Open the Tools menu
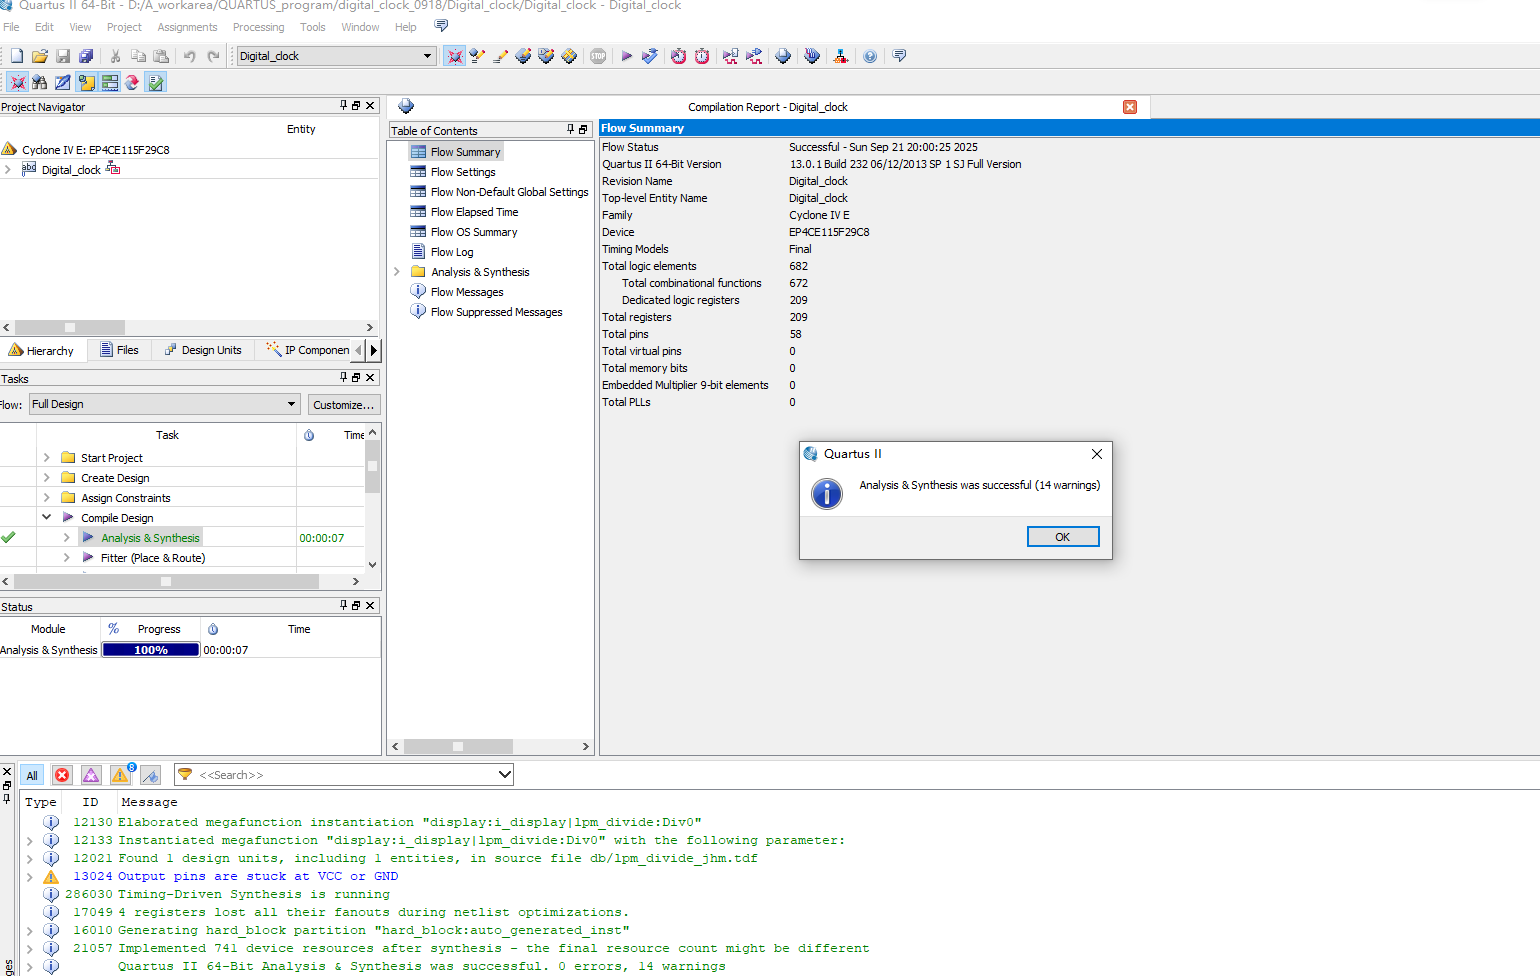The width and height of the screenshot is (1540, 976). point(313,27)
